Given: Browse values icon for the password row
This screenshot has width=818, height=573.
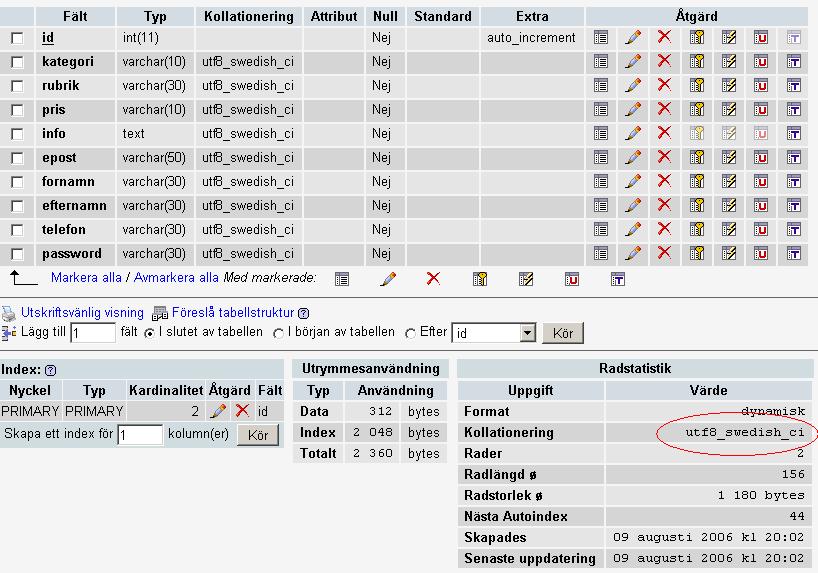Looking at the screenshot, I should pos(601,254).
